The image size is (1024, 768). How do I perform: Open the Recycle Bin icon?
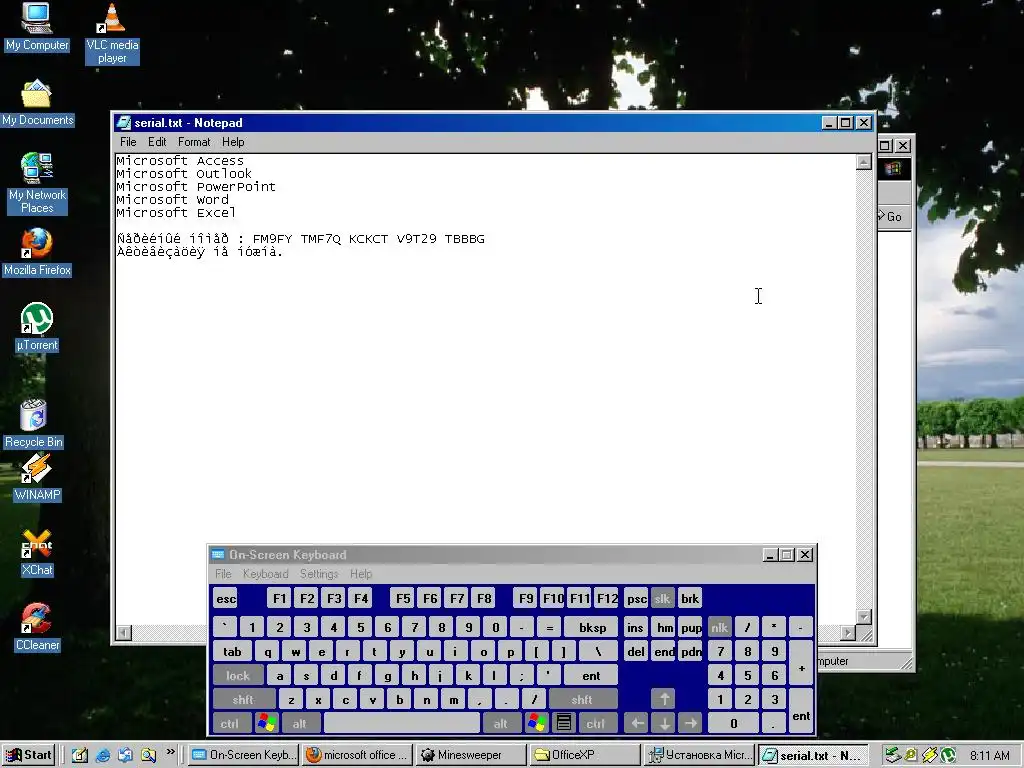coord(34,424)
